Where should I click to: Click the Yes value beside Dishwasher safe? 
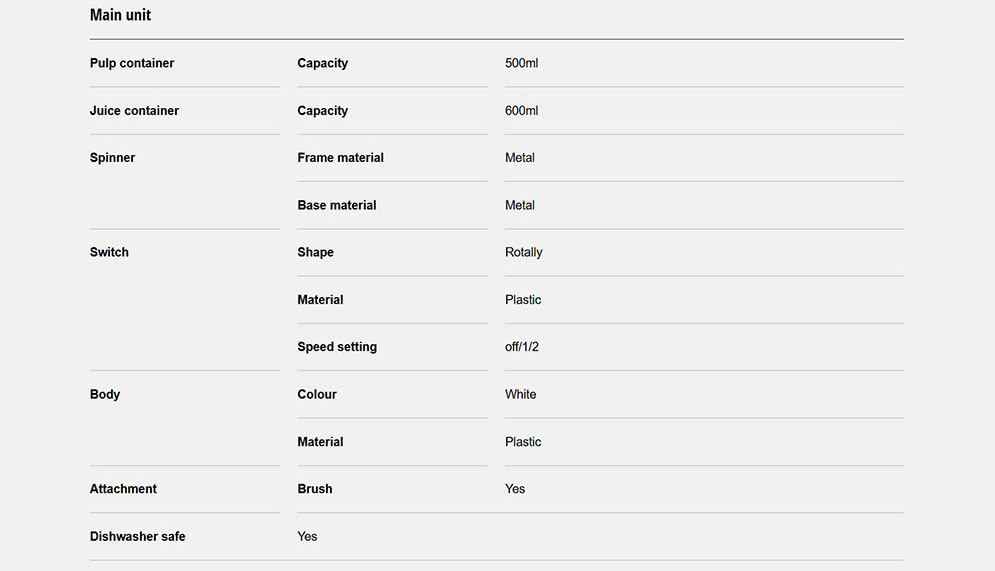[x=307, y=536]
